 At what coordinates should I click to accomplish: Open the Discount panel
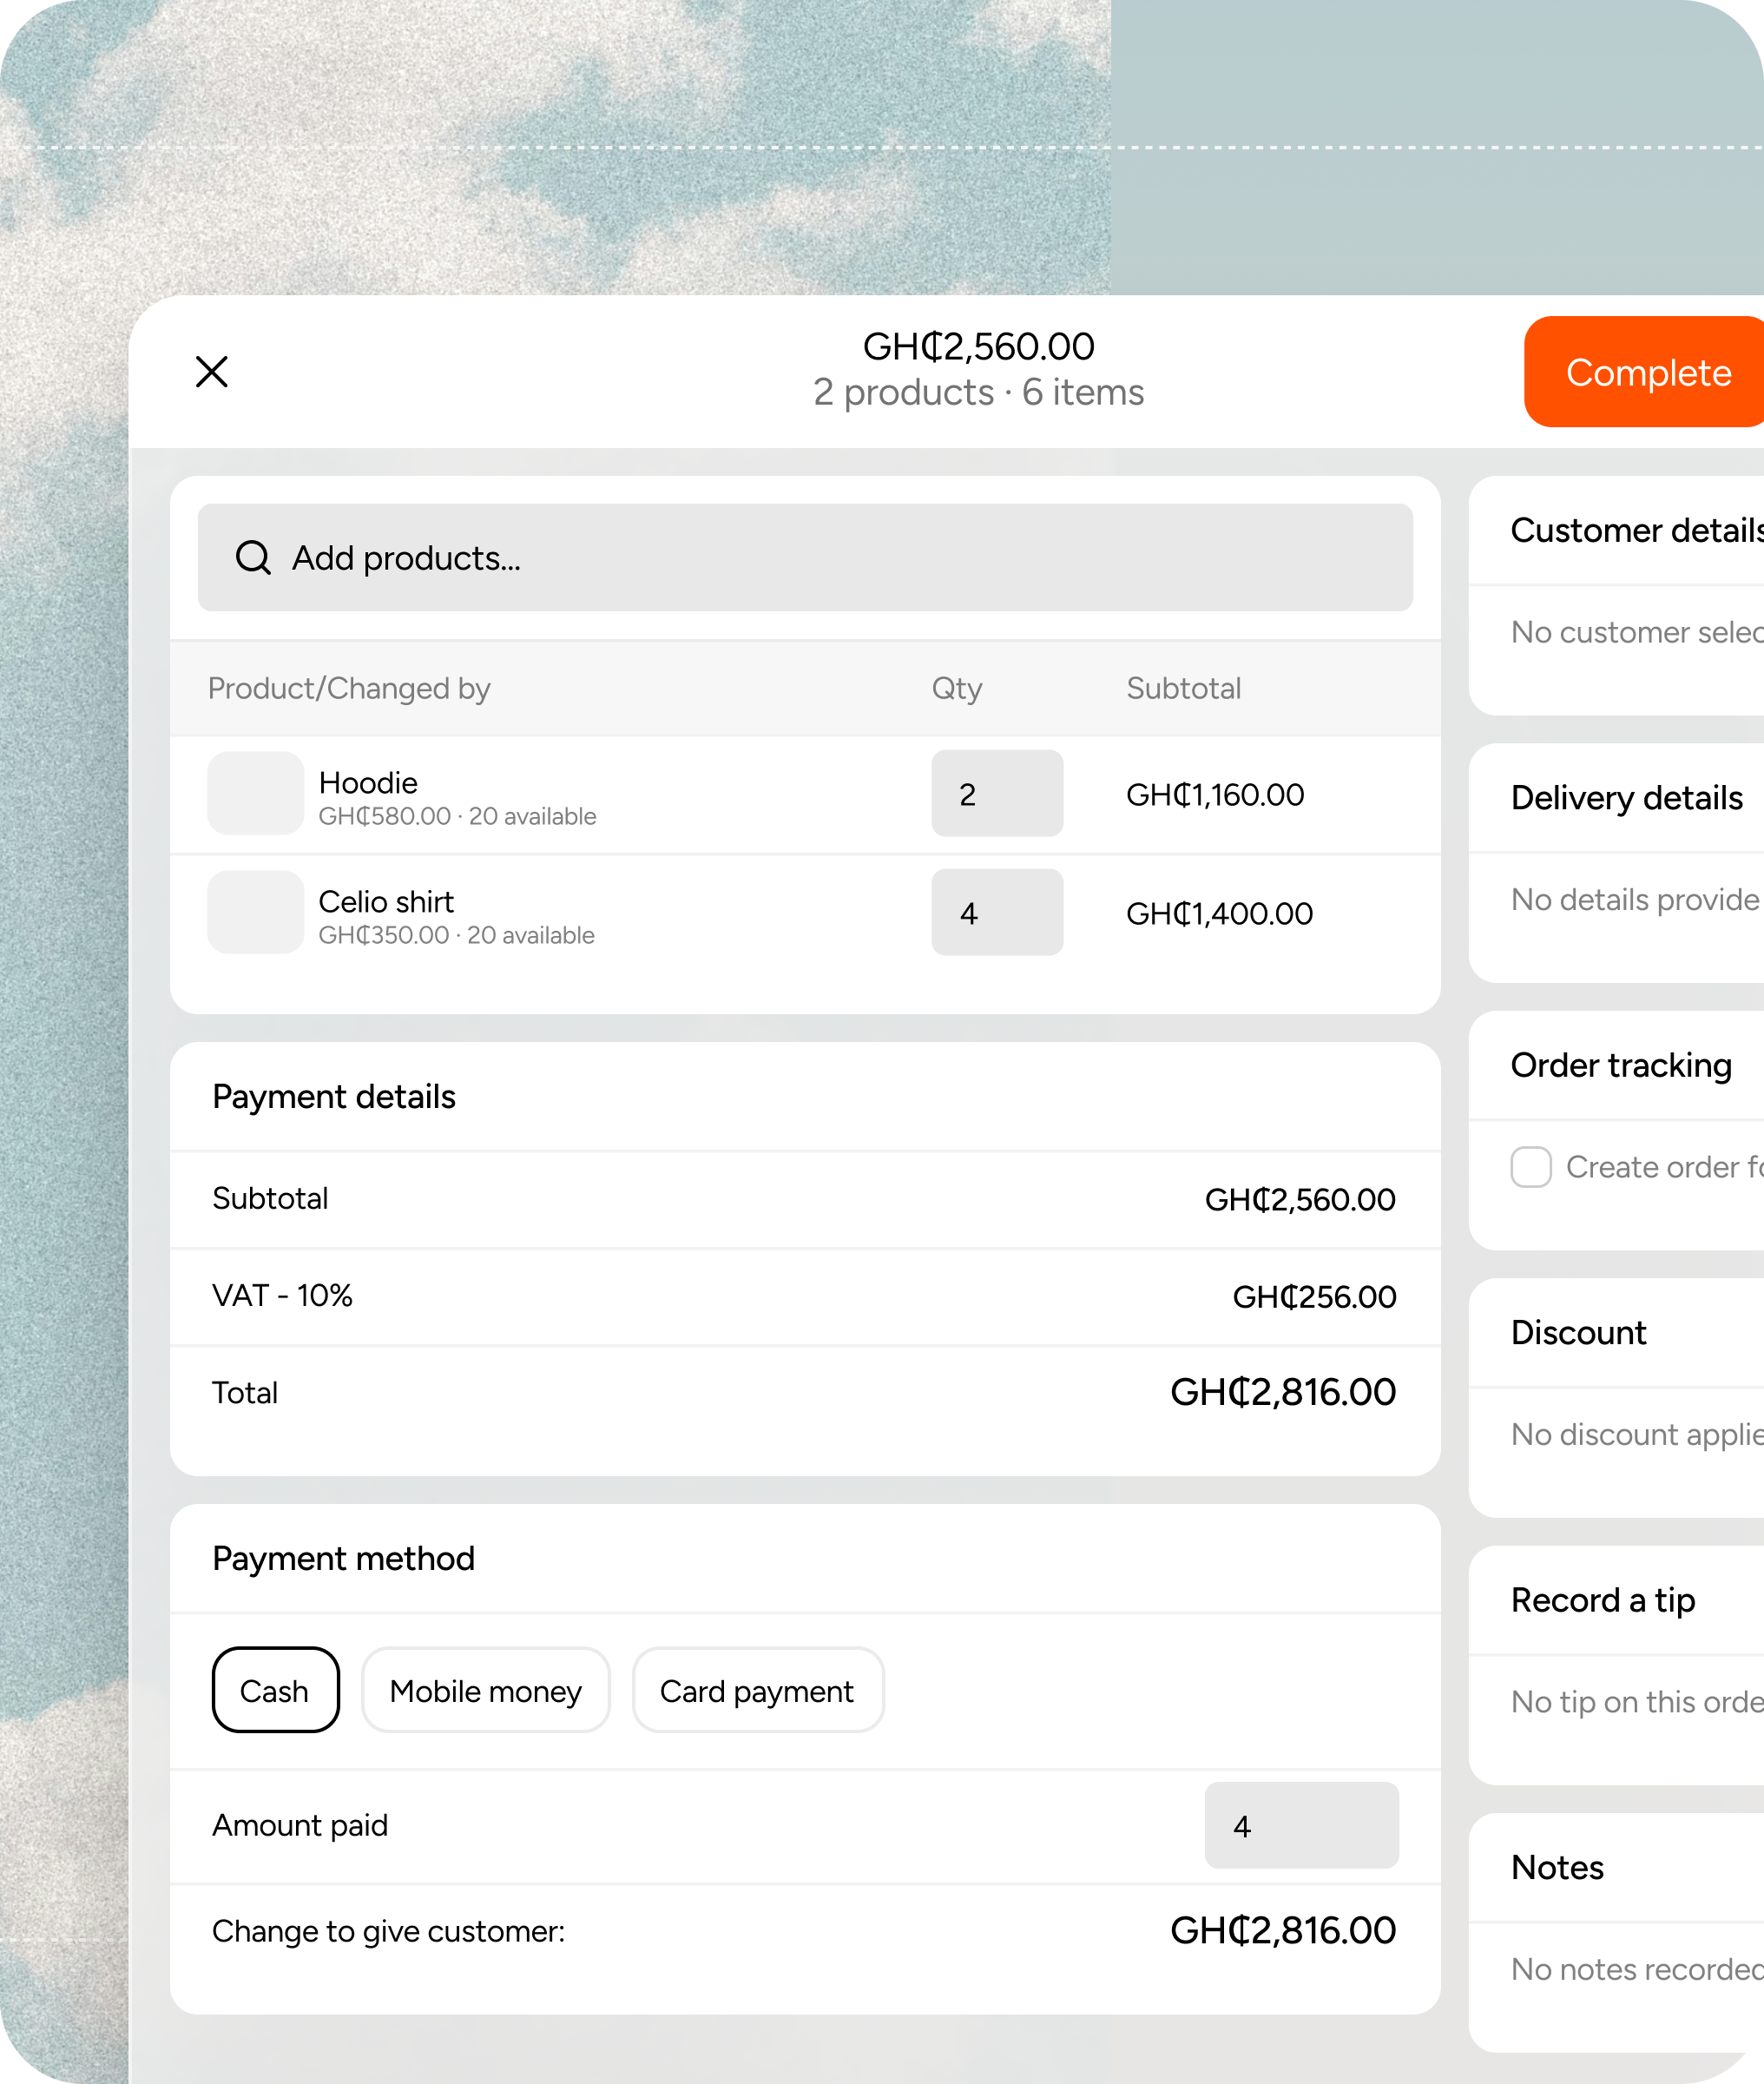pyautogui.click(x=1578, y=1333)
